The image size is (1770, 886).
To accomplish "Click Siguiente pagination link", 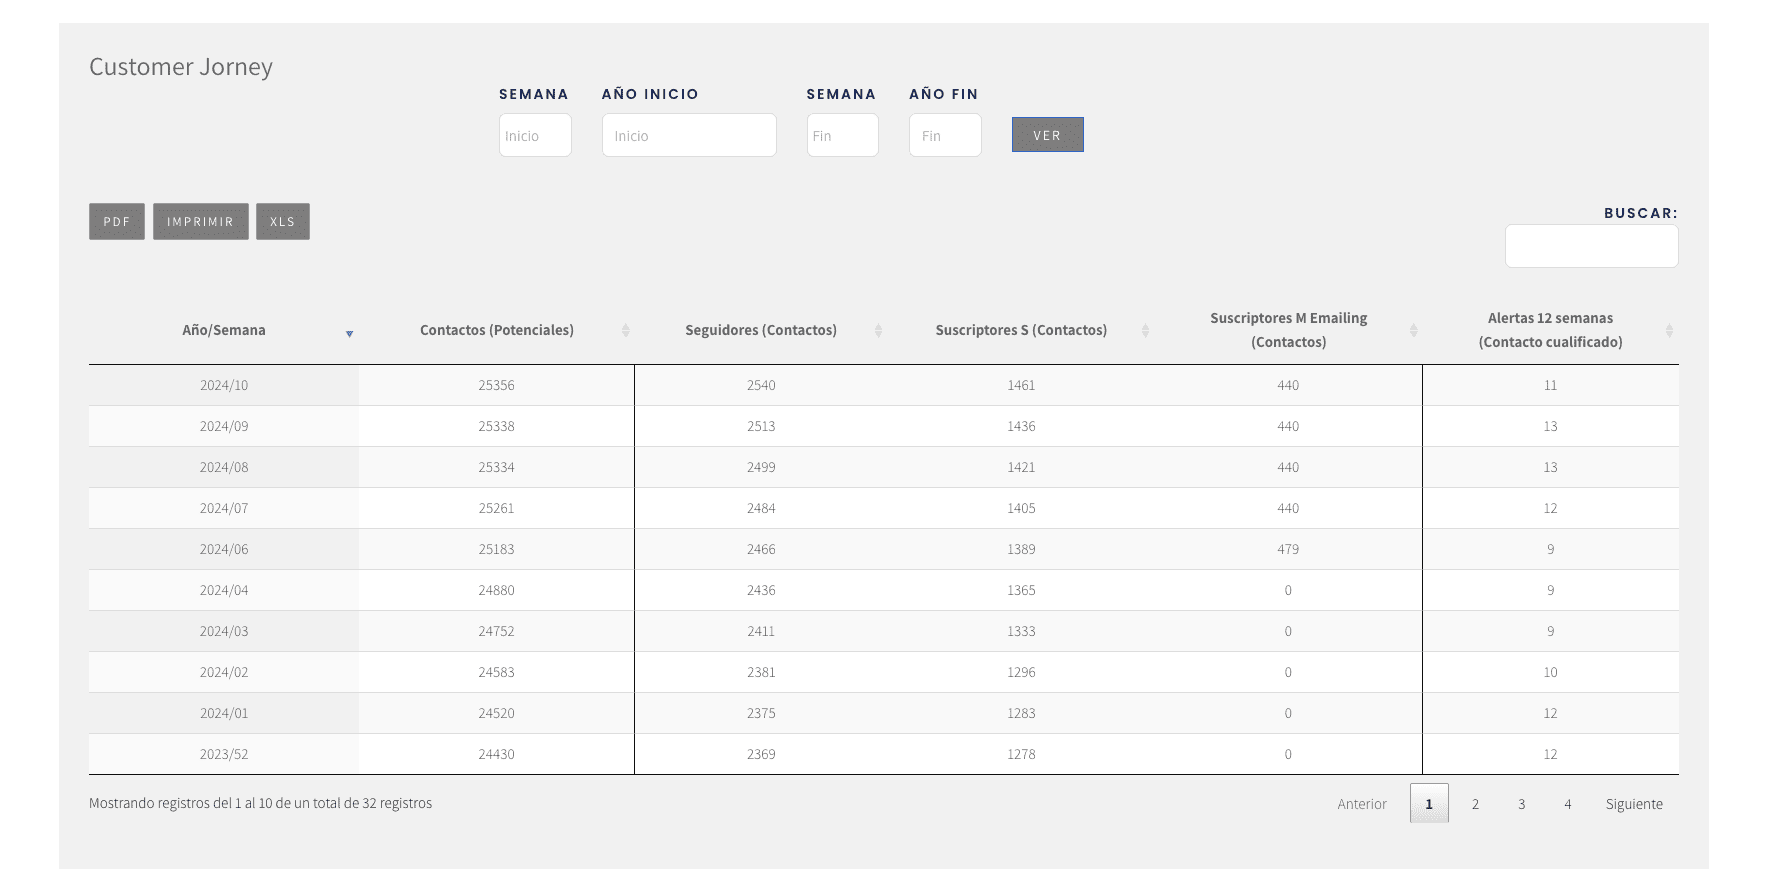I will click(x=1633, y=804).
